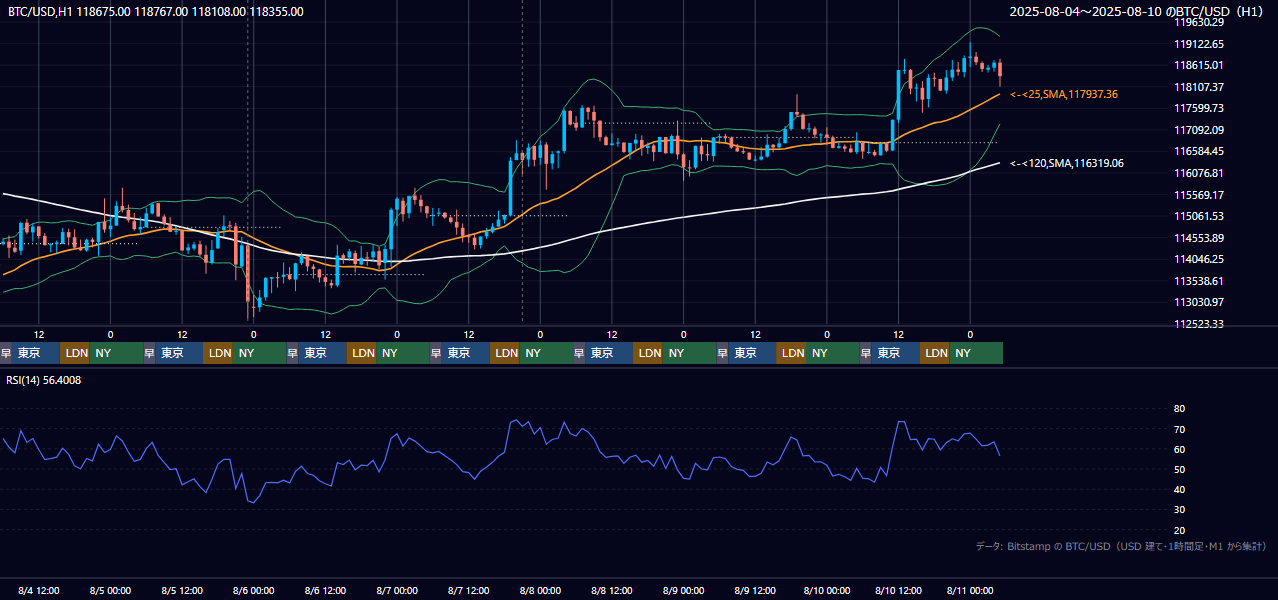The width and height of the screenshot is (1278, 600).
Task: Click the Bitstamp data source note
Action: [x=1121, y=546]
